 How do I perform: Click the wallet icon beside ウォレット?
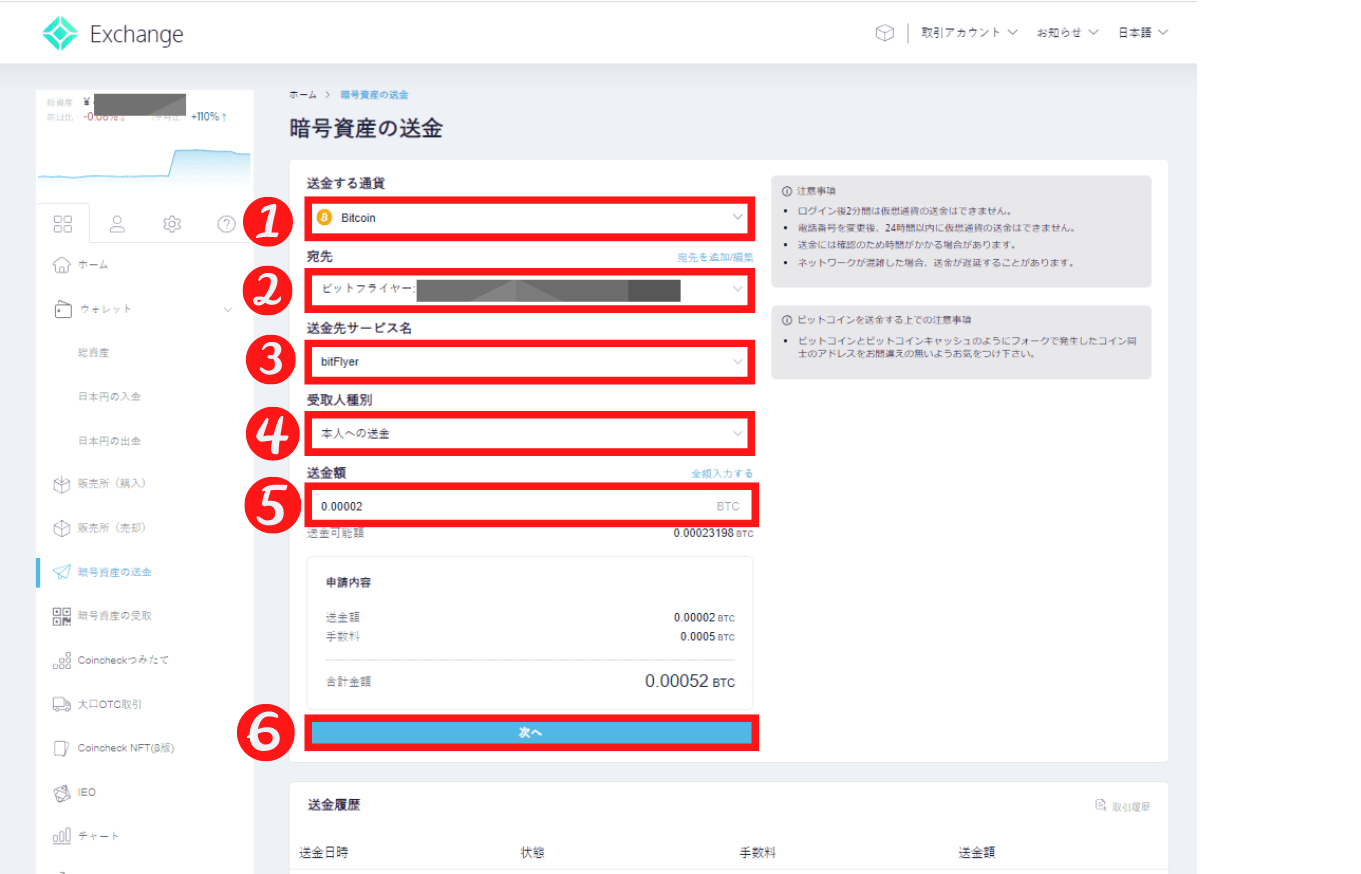[62, 309]
